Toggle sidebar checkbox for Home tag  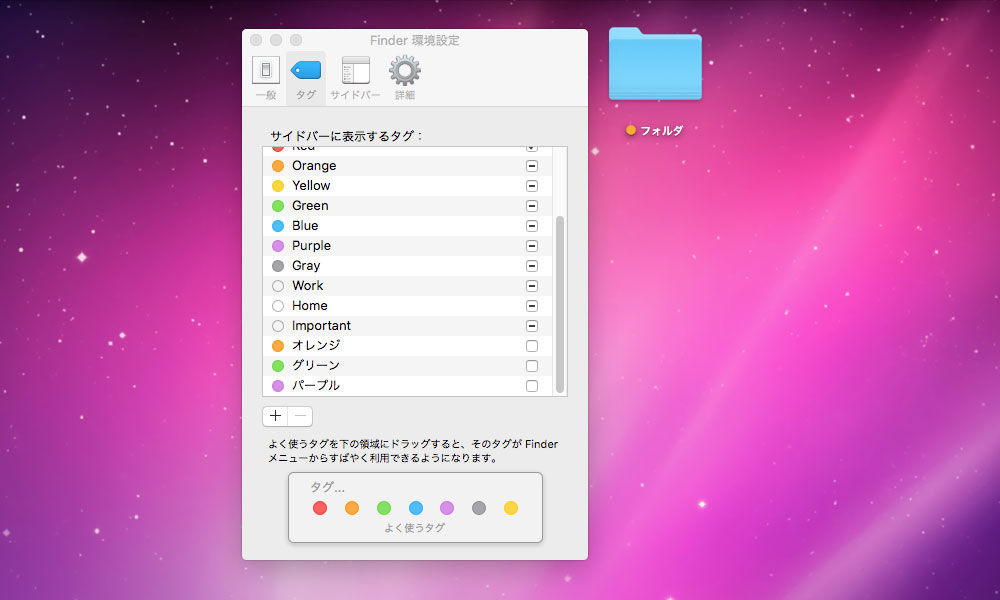(x=532, y=306)
